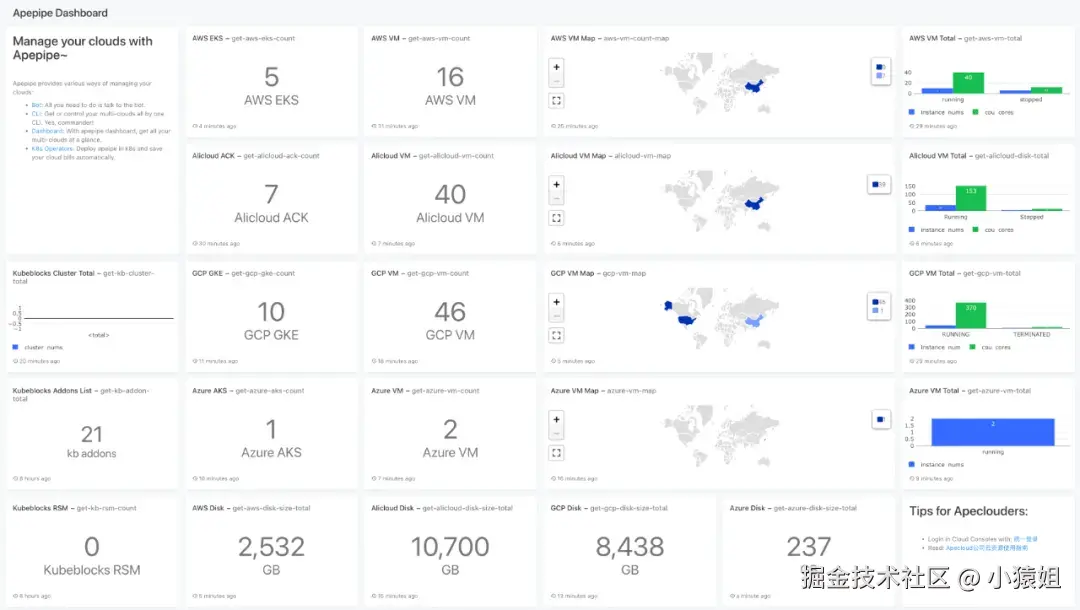
Task: Open the K8s Operators link
Action: (x=52, y=149)
